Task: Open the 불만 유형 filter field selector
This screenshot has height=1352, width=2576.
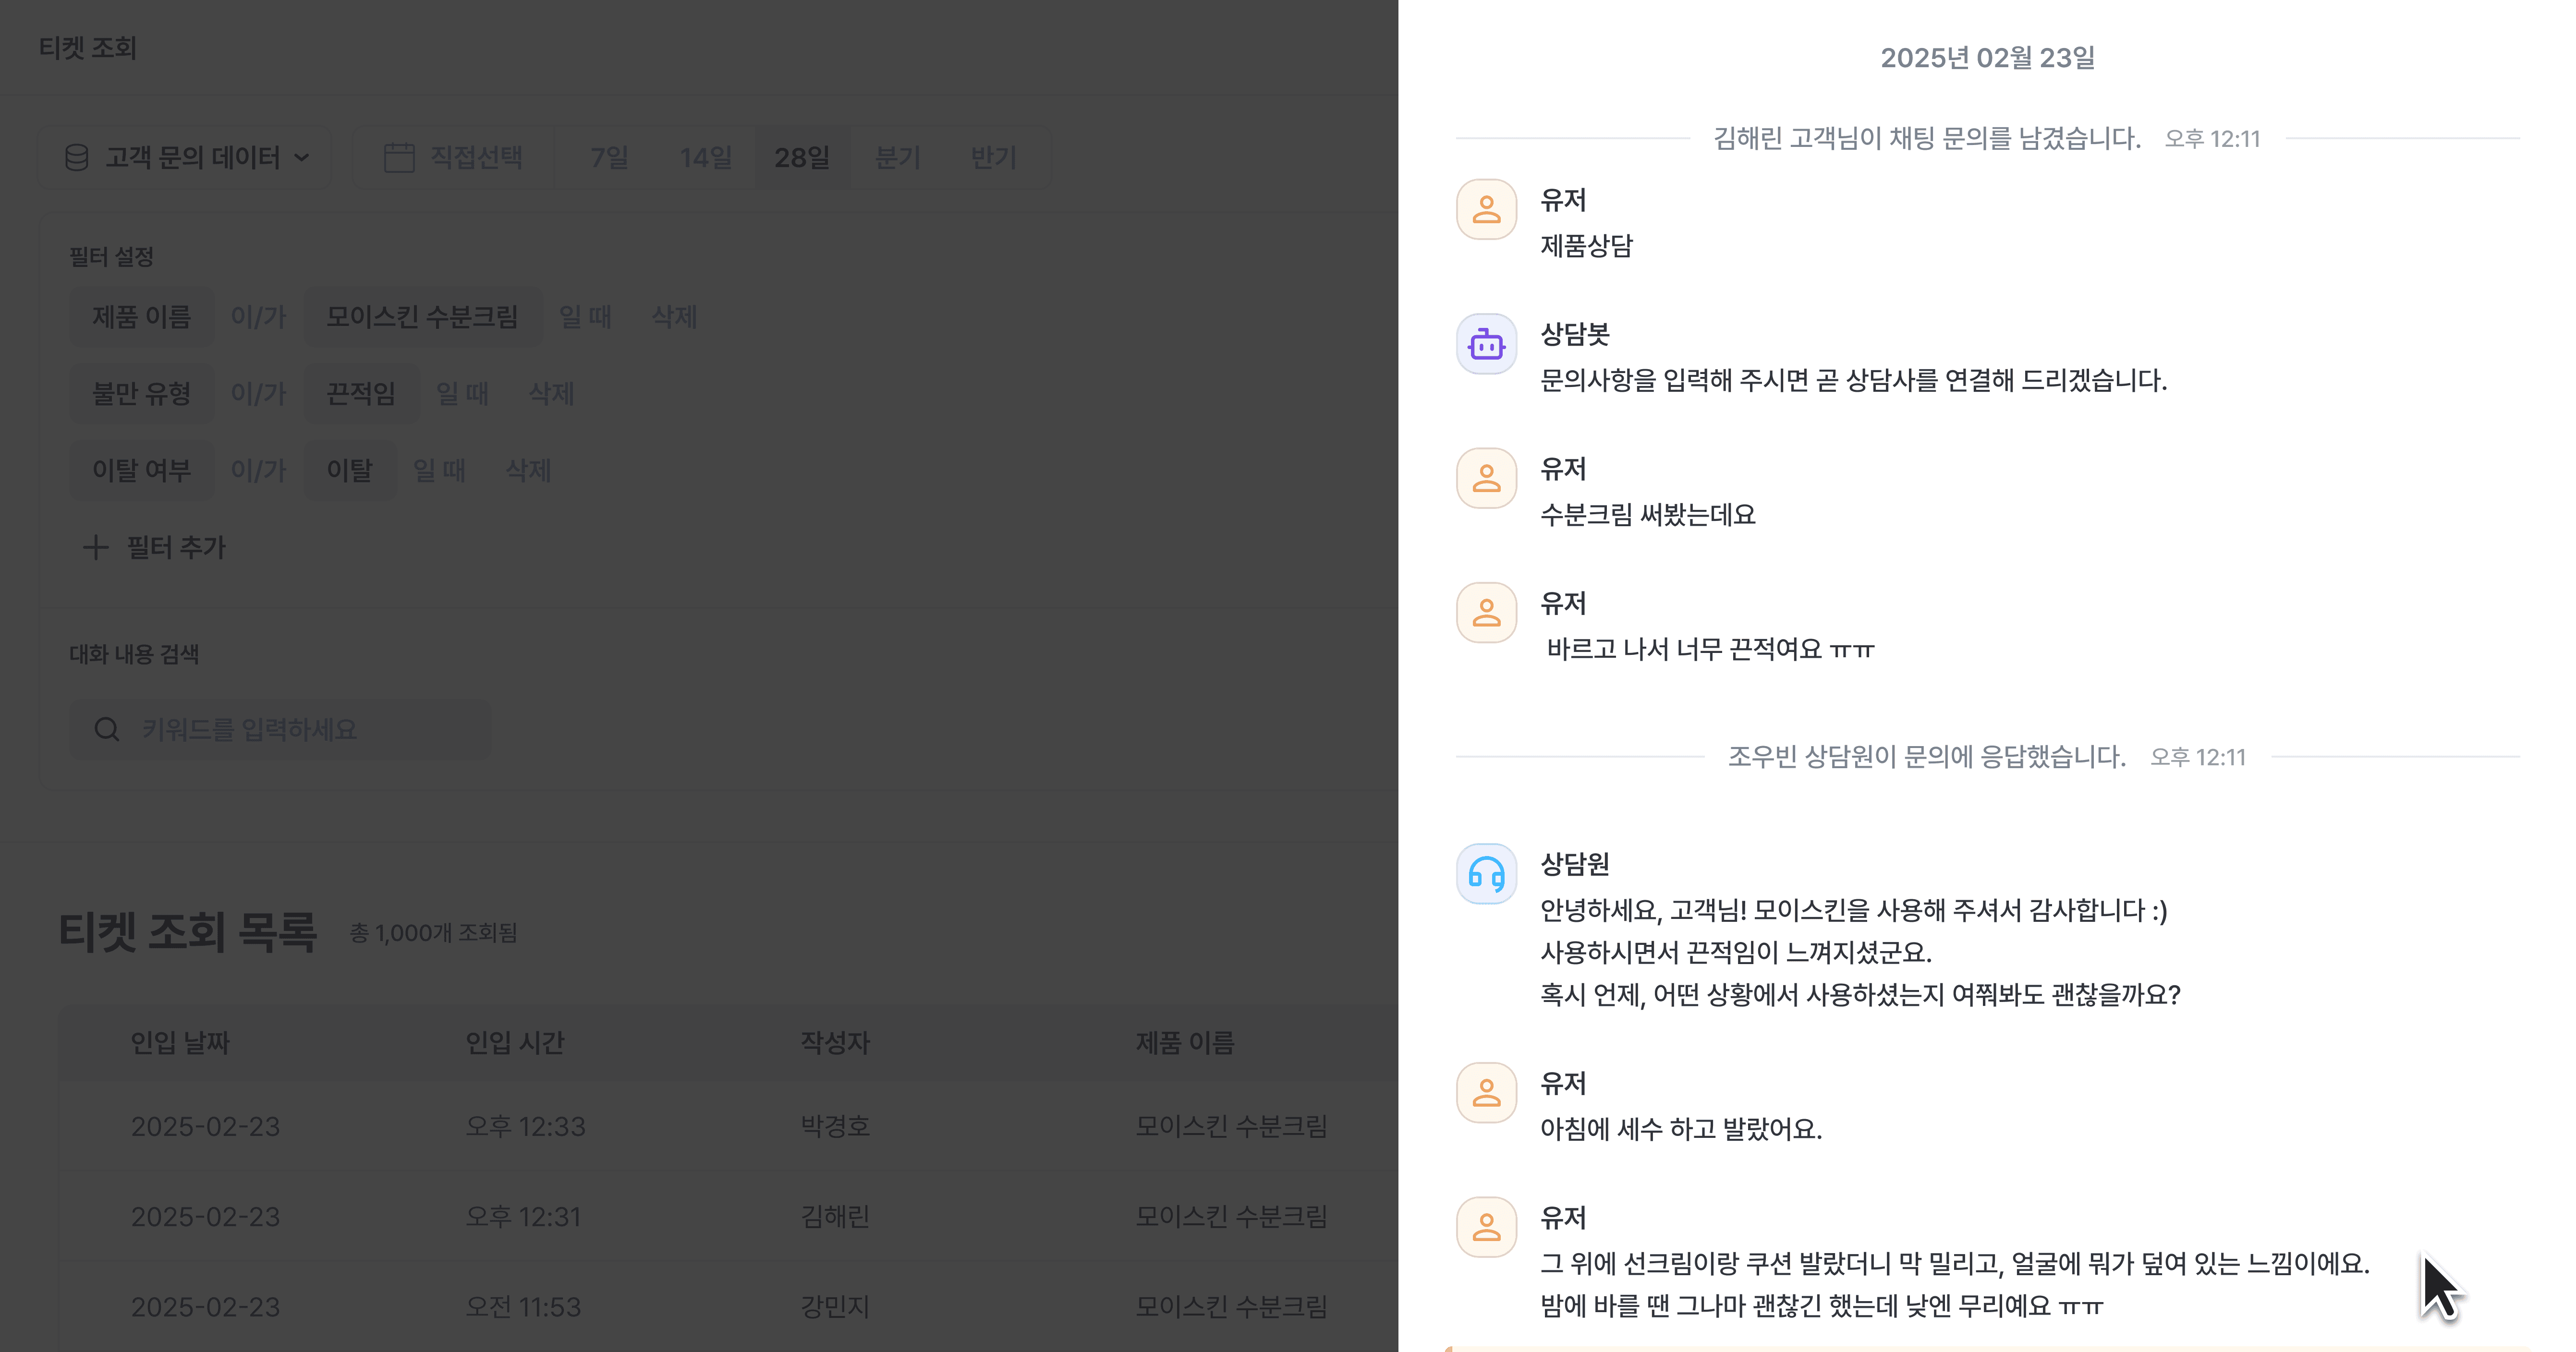Action: point(141,394)
